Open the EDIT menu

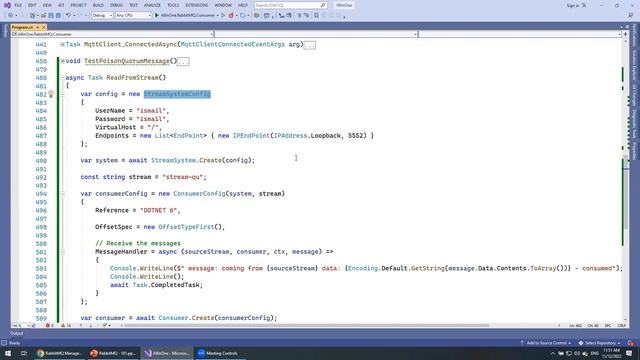click(32, 5)
